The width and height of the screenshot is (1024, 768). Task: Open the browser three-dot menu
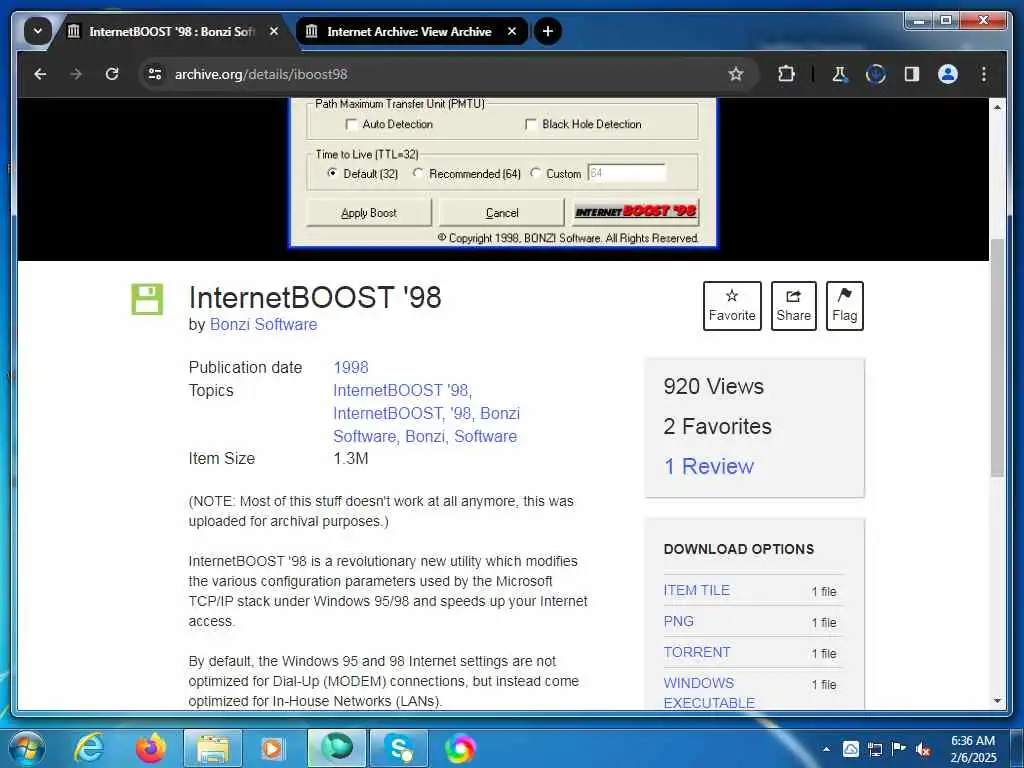pos(984,74)
